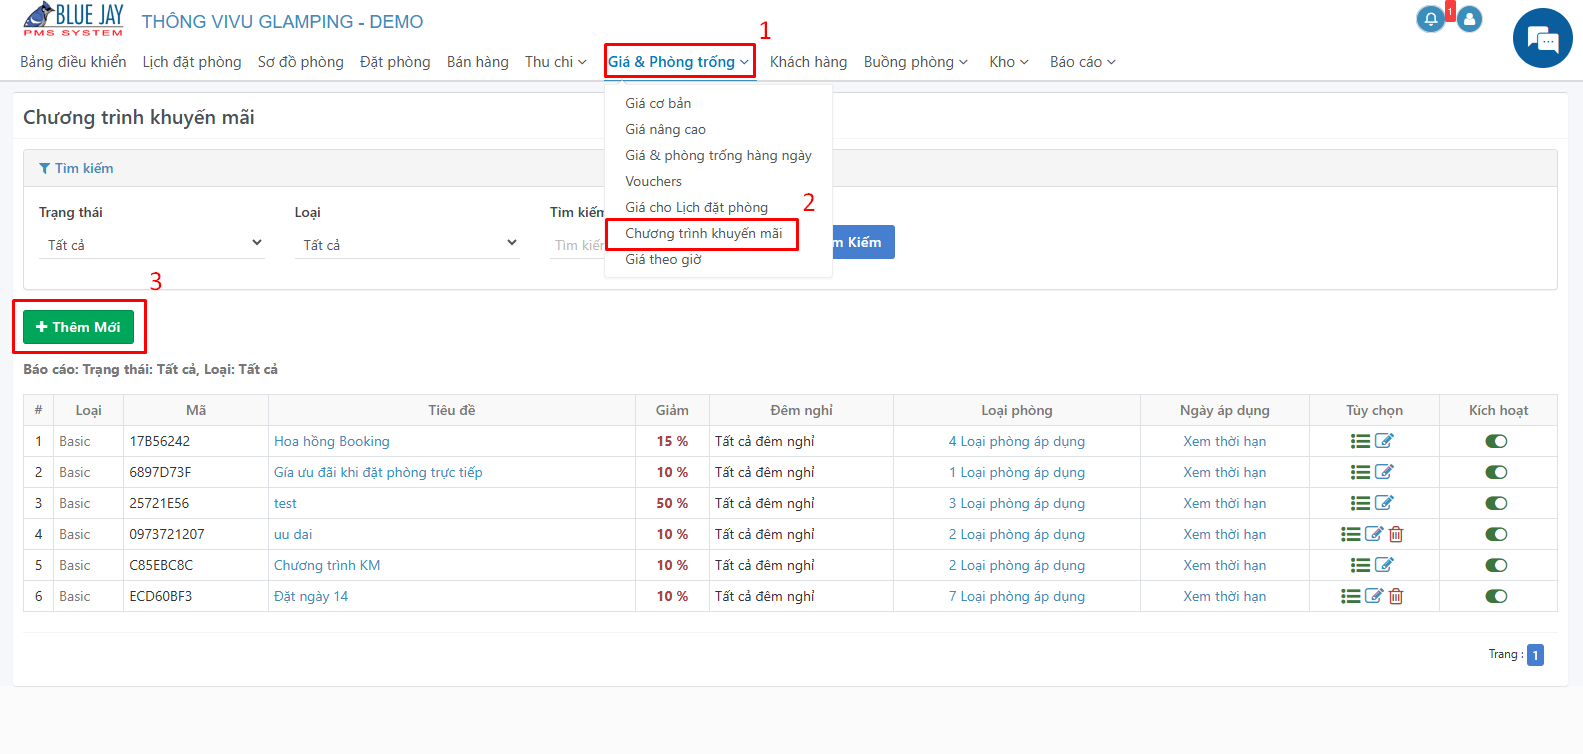Open Lịch đặt phòng in the navigation
Image resolution: width=1583 pixels, height=754 pixels.
(192, 62)
